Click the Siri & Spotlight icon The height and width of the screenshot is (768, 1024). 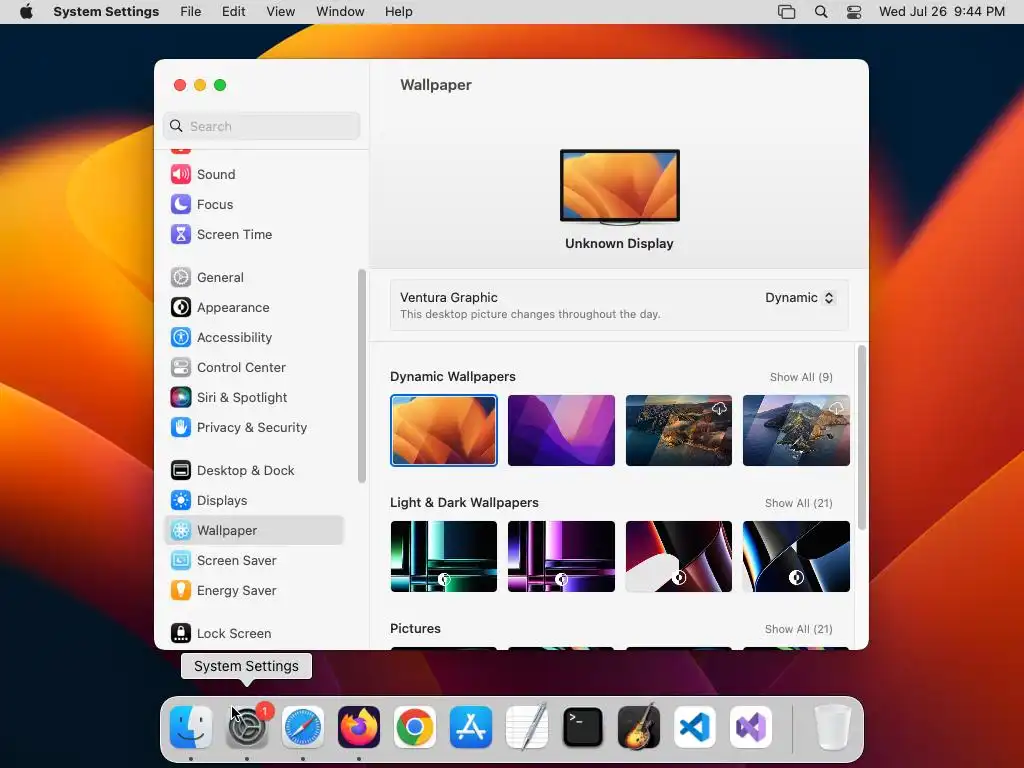click(181, 398)
